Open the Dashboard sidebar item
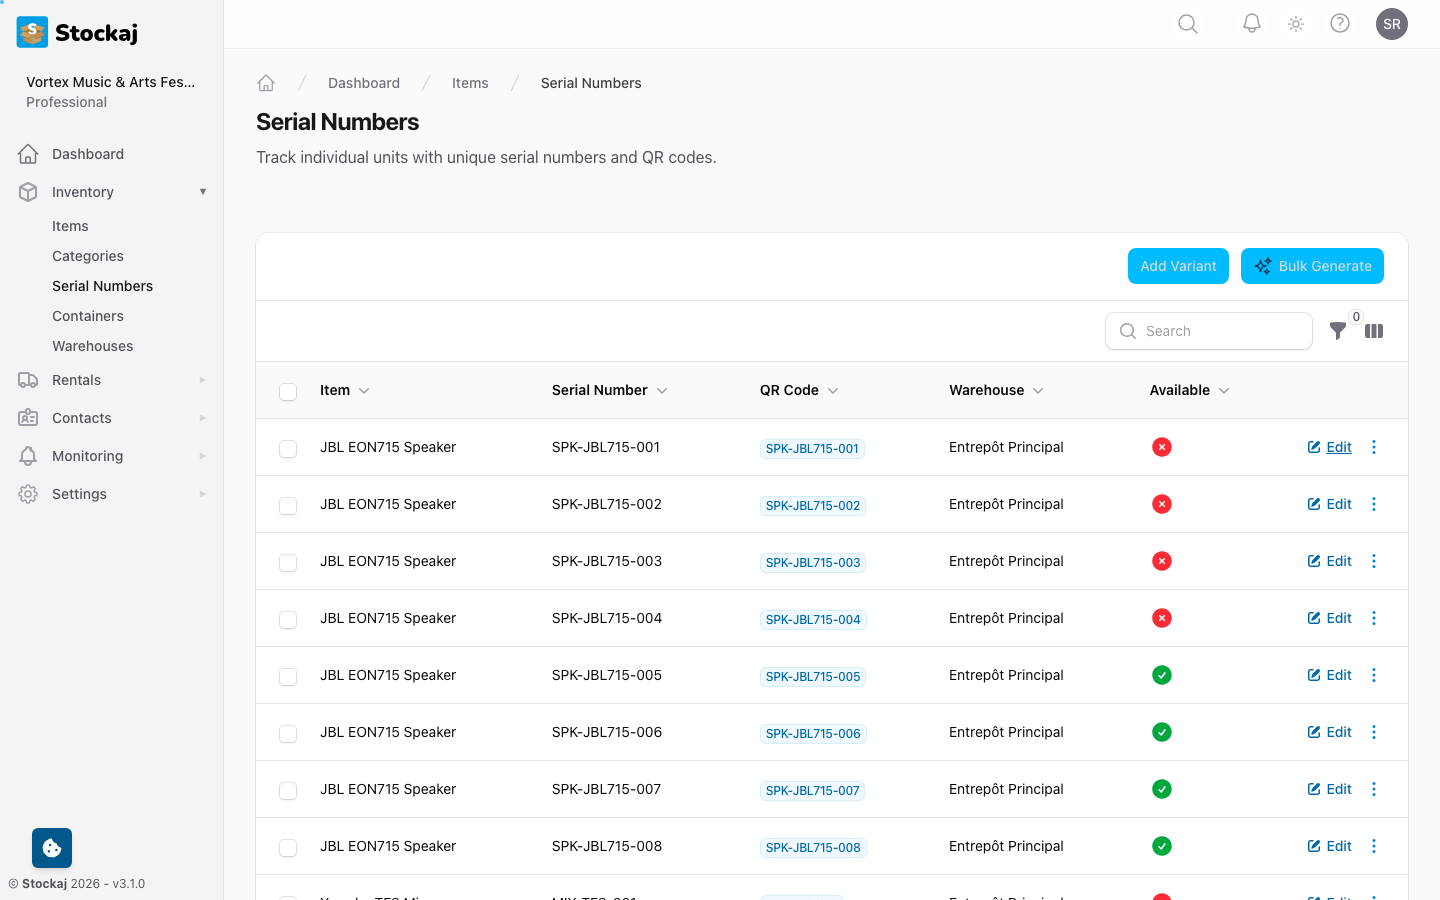The width and height of the screenshot is (1440, 900). (88, 154)
